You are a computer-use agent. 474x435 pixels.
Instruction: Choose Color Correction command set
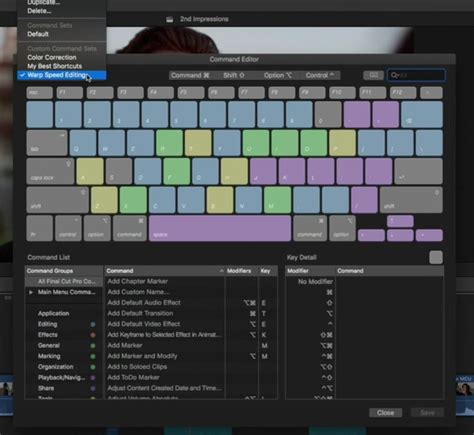click(52, 57)
